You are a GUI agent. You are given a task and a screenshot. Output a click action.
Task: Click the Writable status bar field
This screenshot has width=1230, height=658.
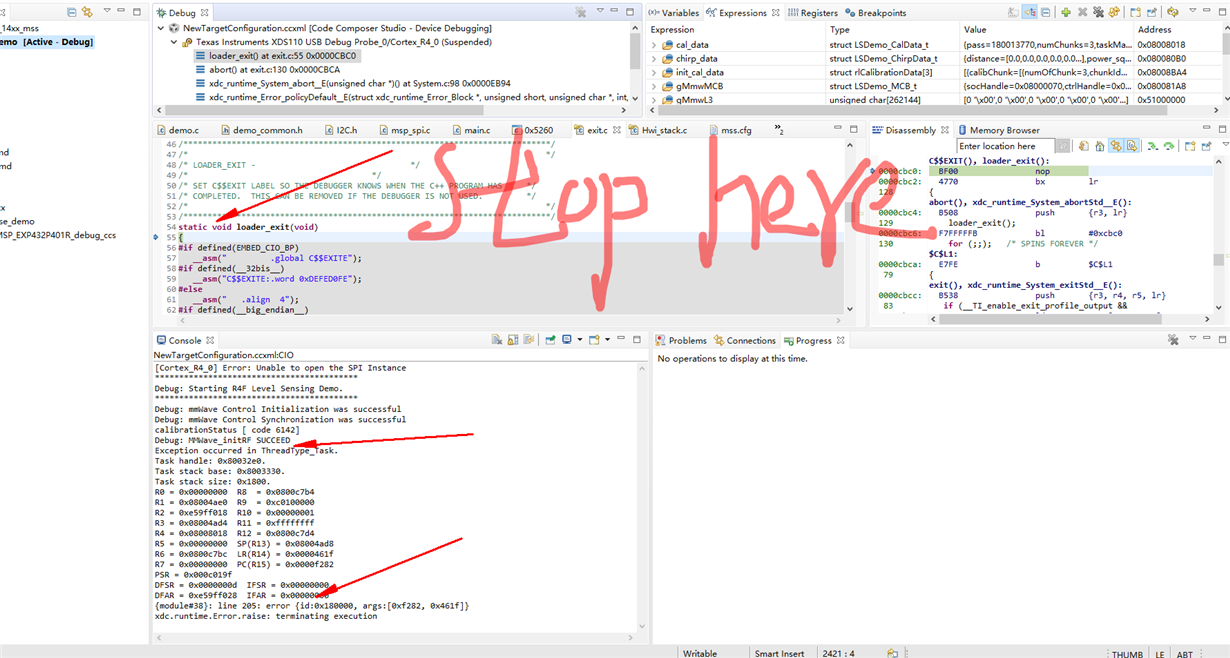tap(700, 653)
